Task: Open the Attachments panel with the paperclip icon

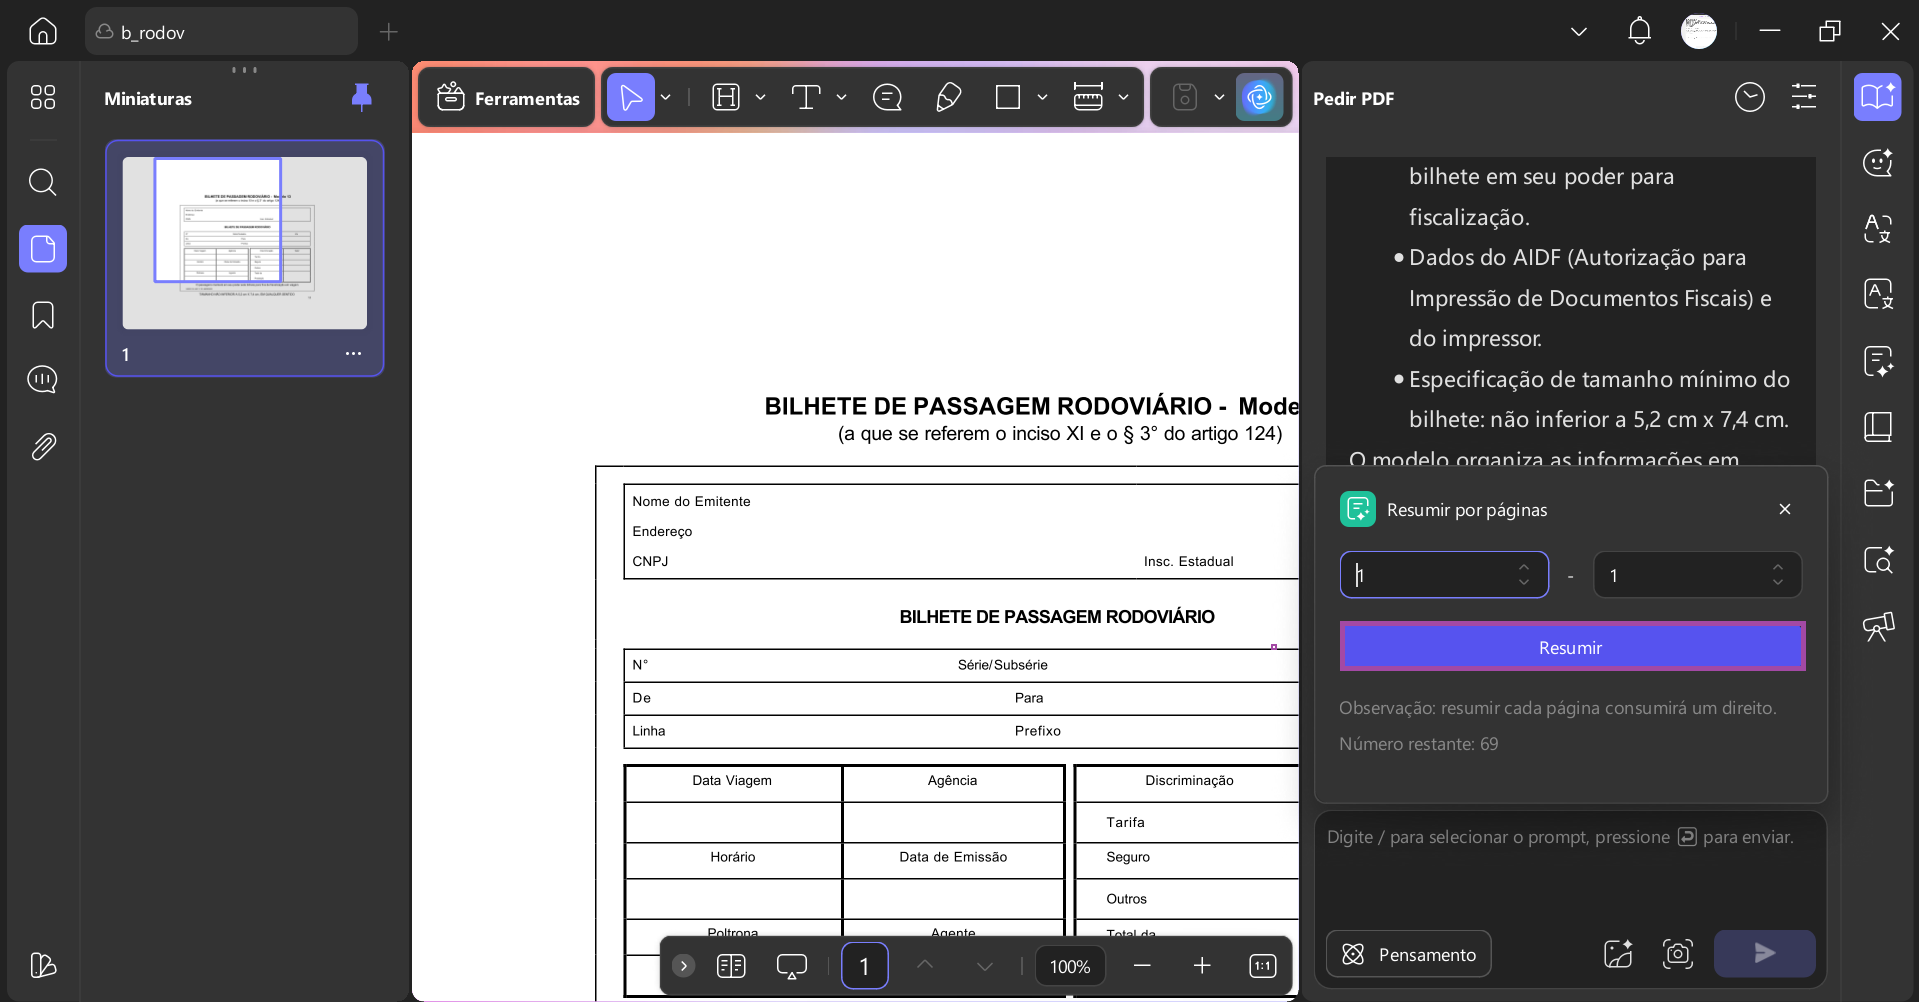Action: [42, 447]
